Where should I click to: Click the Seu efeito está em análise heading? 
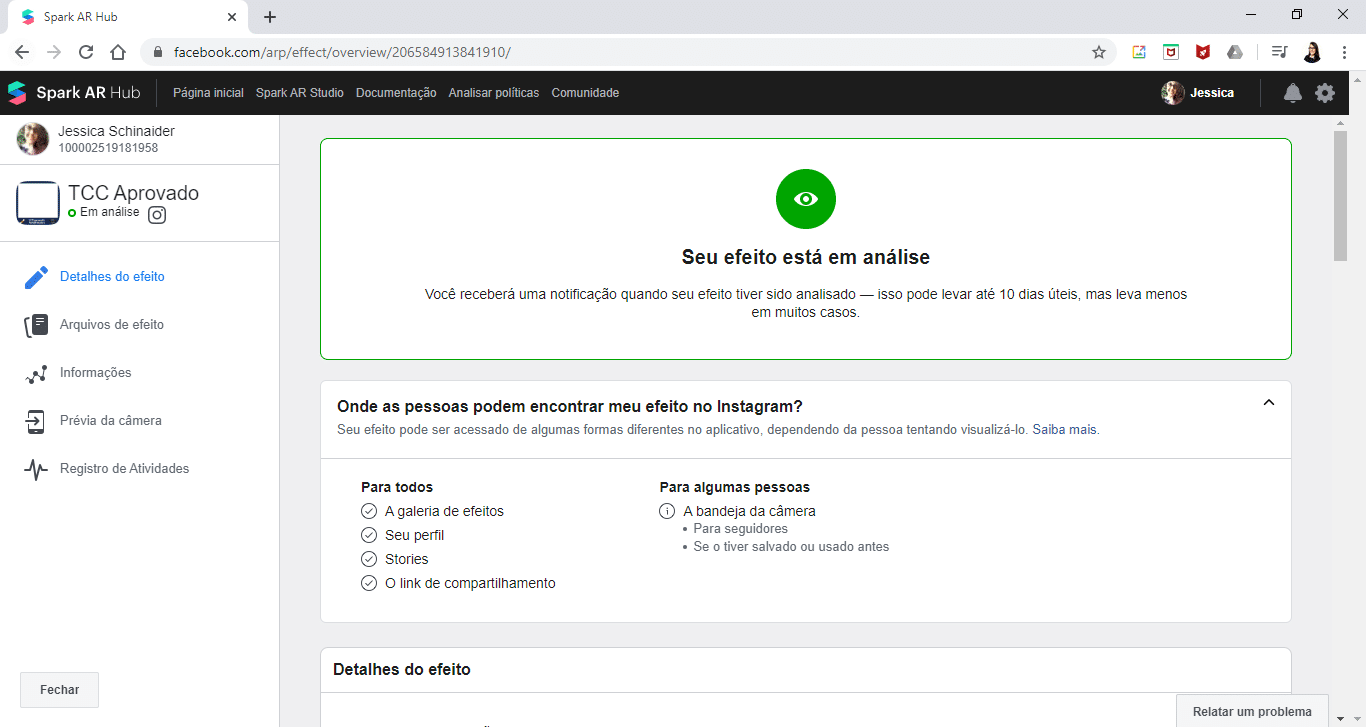point(806,257)
